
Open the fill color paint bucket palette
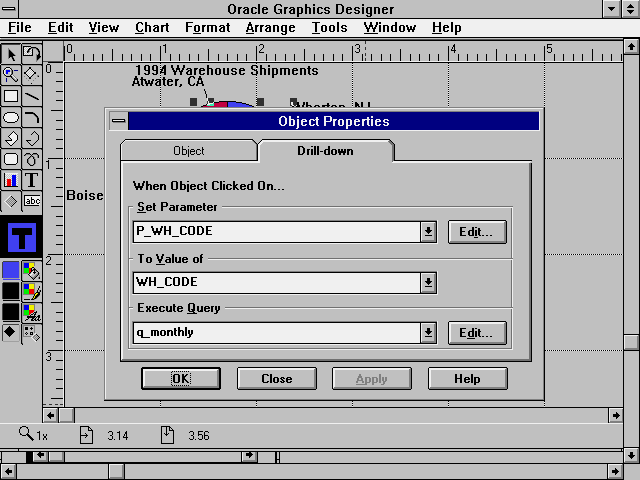pos(32,270)
